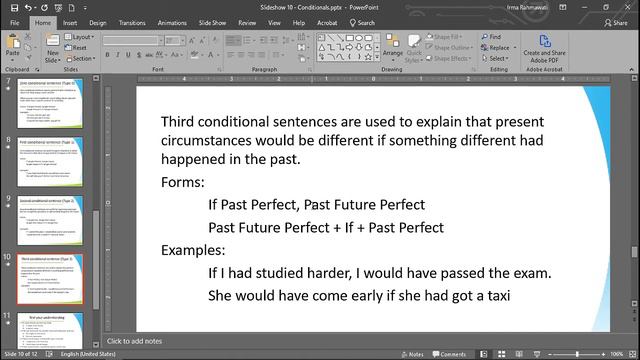Click the Save icon in quick access toolbar
Image resolution: width=640 pixels, height=360 pixels.
click(x=14, y=8)
